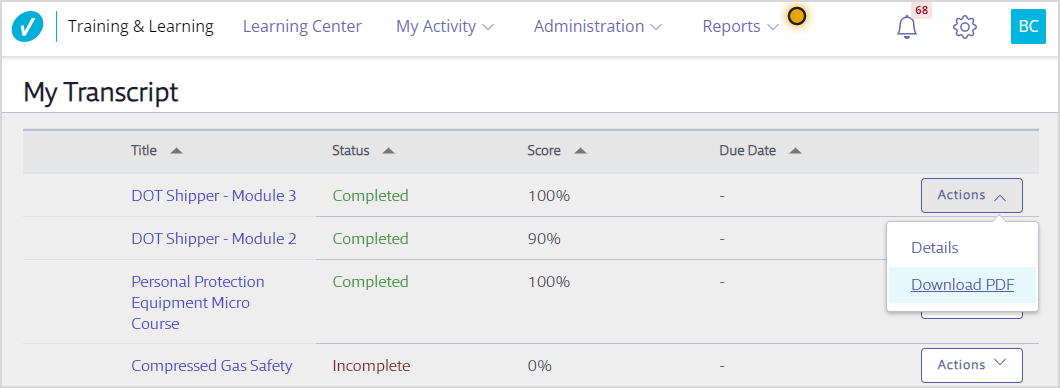Expand the My Activity menu

coord(445,27)
